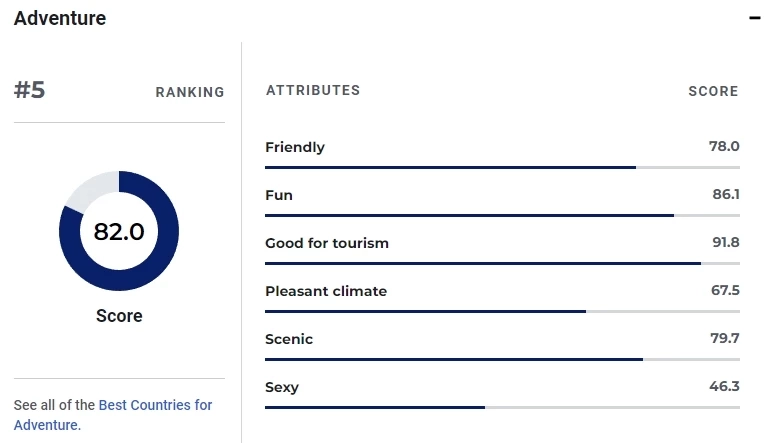The width and height of the screenshot is (765, 443).
Task: Click the Scenic score progress bar
Action: [x=502, y=359]
